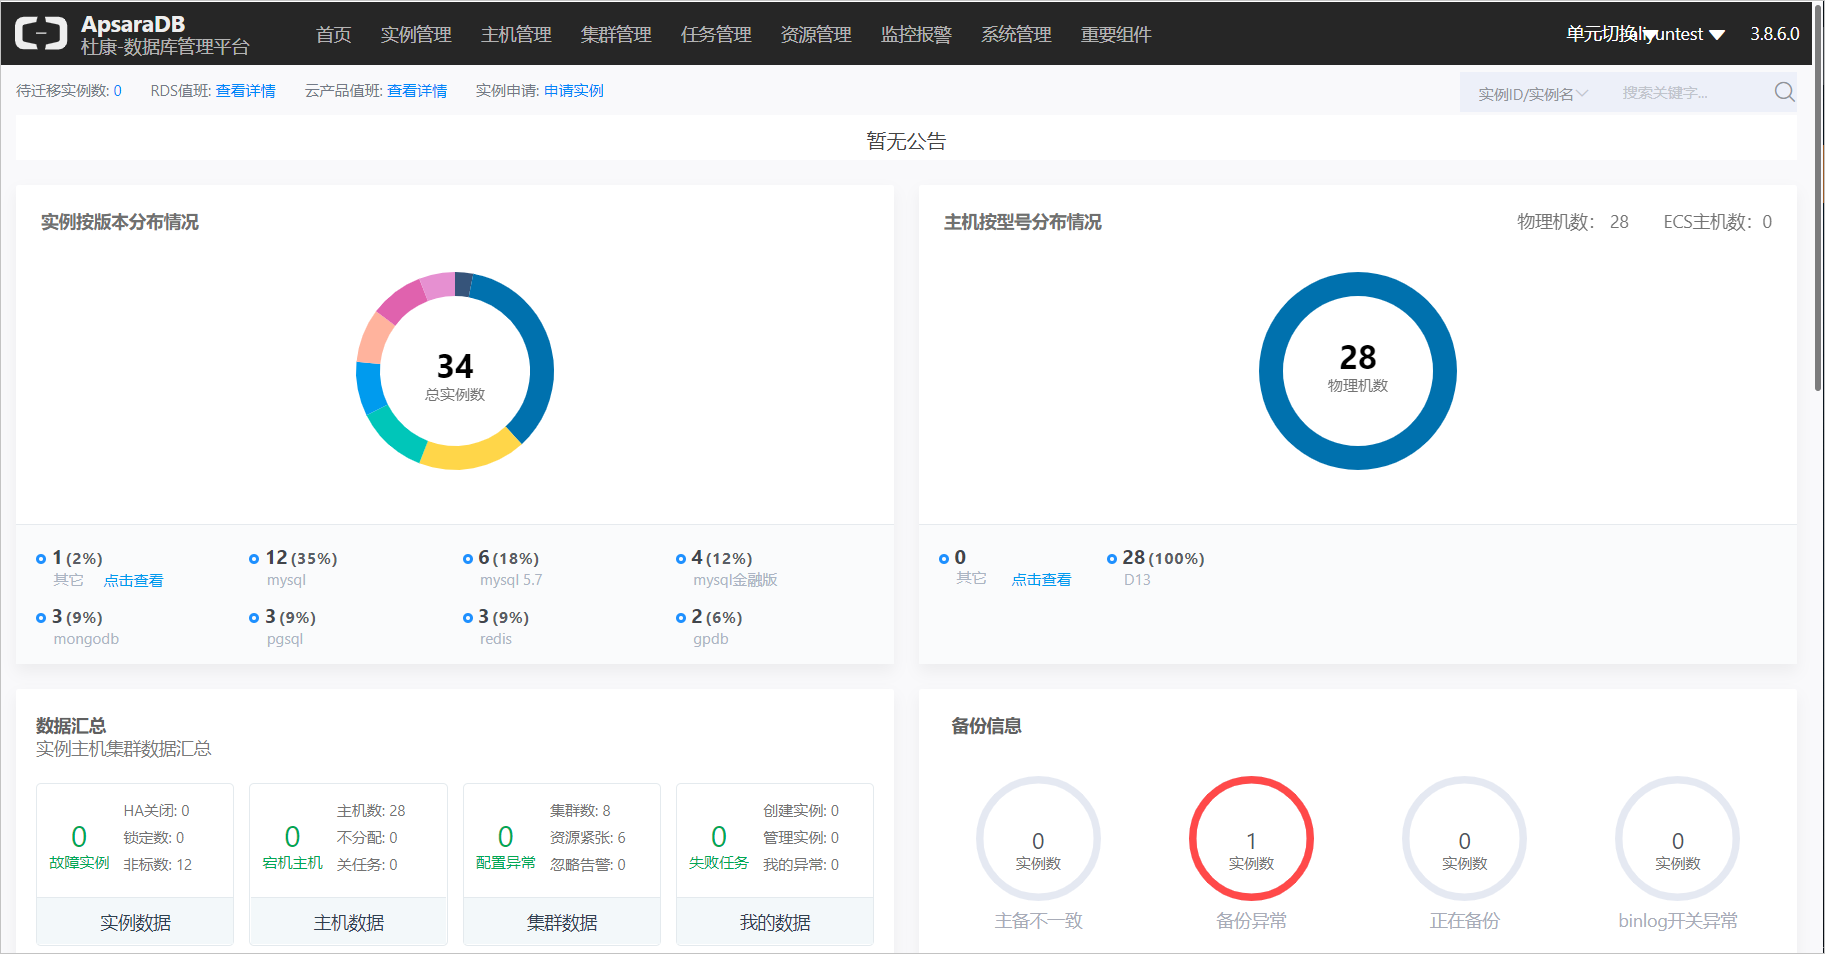
Task: Open the 集群管理 menu
Action: [616, 34]
